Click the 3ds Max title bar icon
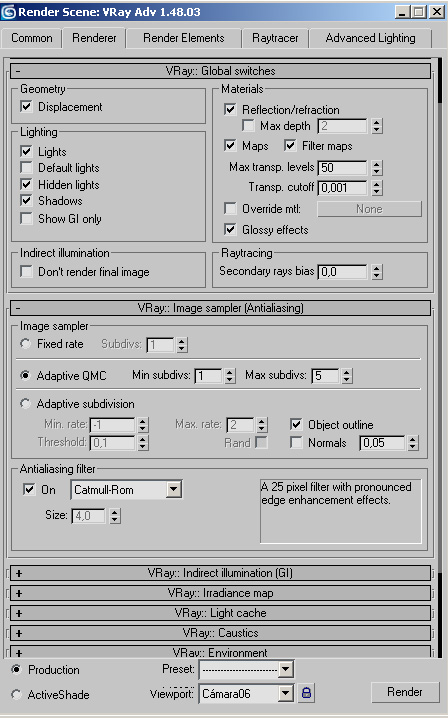Image resolution: width=448 pixels, height=718 pixels. coord(8,12)
